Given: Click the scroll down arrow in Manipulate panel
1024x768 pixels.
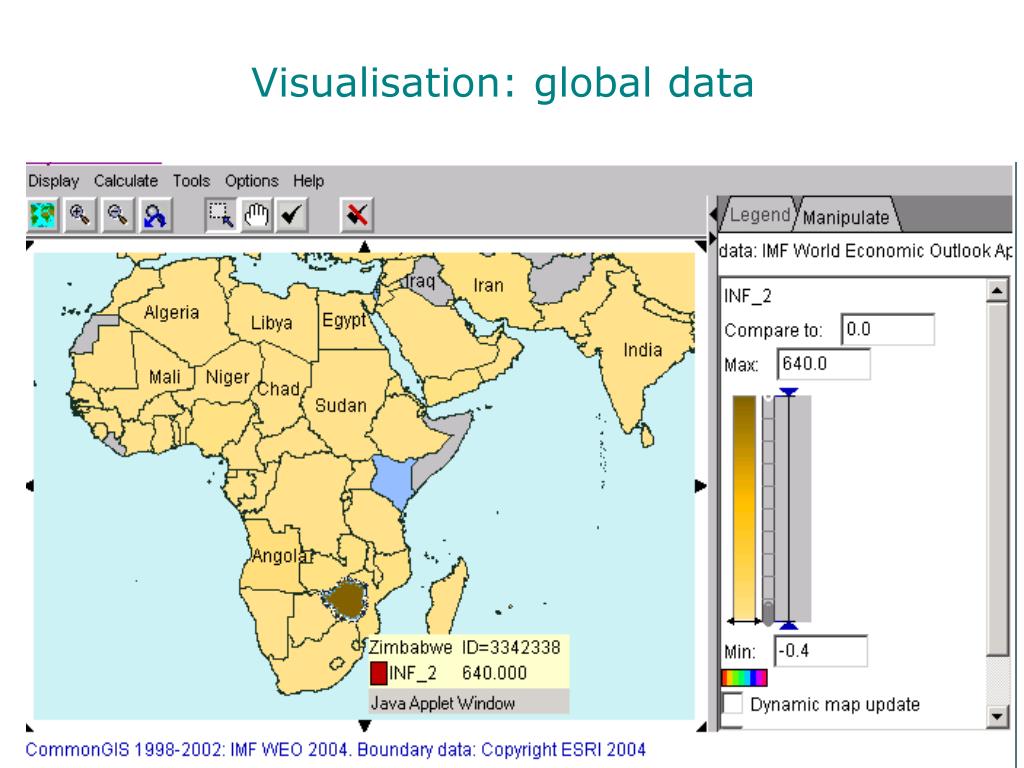Looking at the screenshot, I should tap(997, 716).
